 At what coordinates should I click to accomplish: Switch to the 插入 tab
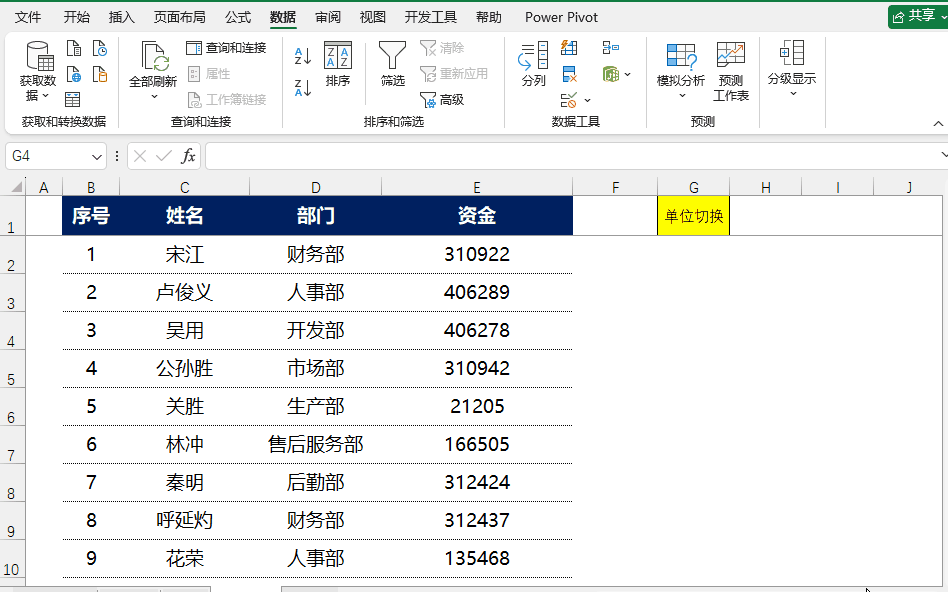pos(122,17)
